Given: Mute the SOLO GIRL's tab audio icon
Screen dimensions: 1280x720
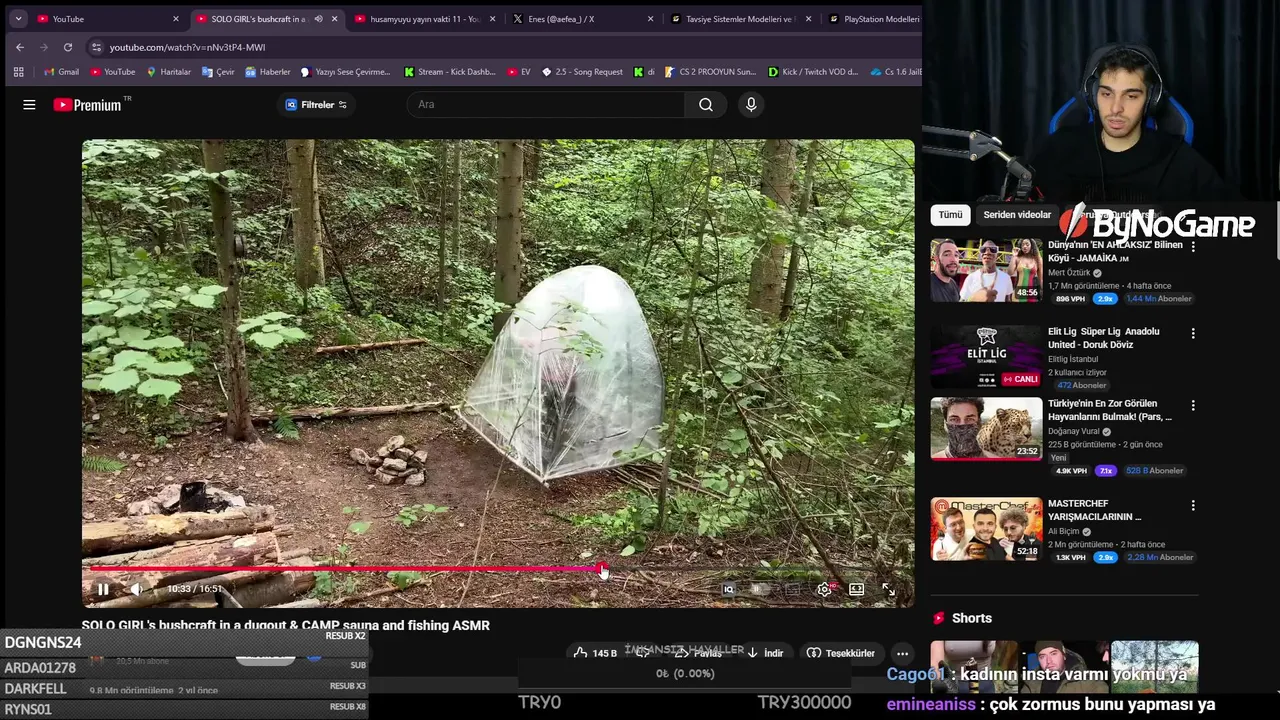Looking at the screenshot, I should tap(318, 19).
